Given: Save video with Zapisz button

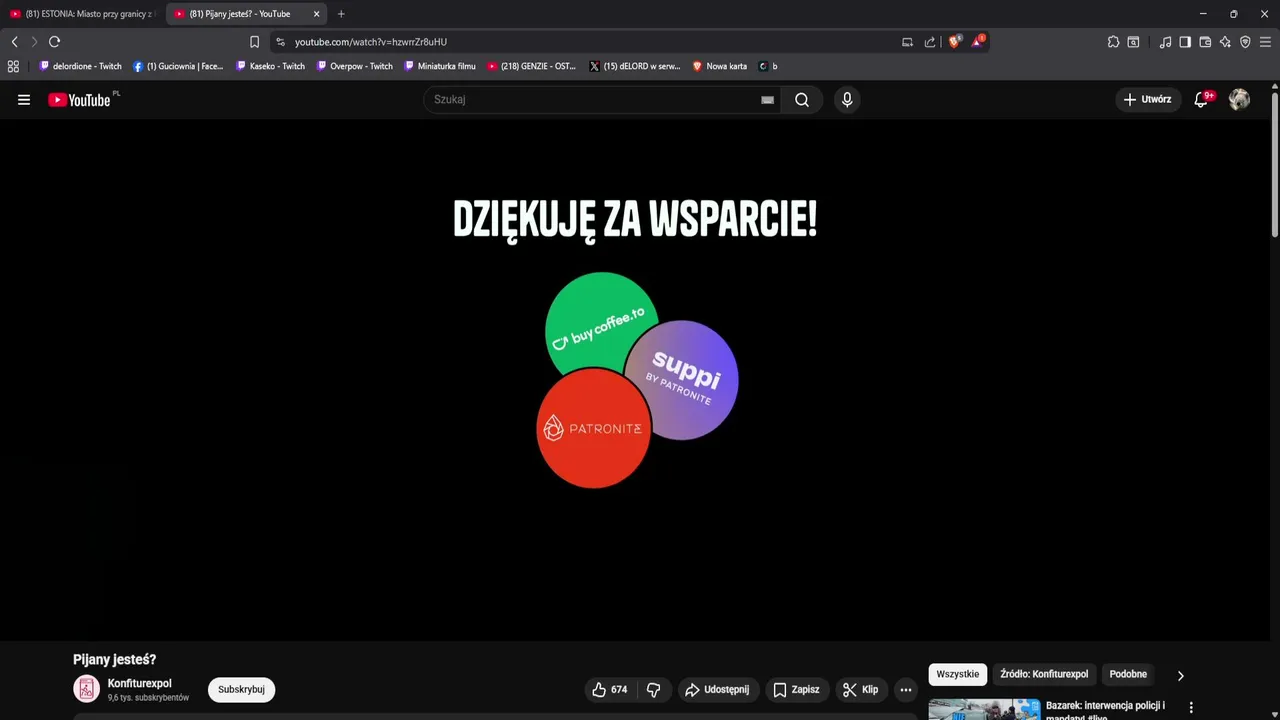Looking at the screenshot, I should click(x=796, y=690).
